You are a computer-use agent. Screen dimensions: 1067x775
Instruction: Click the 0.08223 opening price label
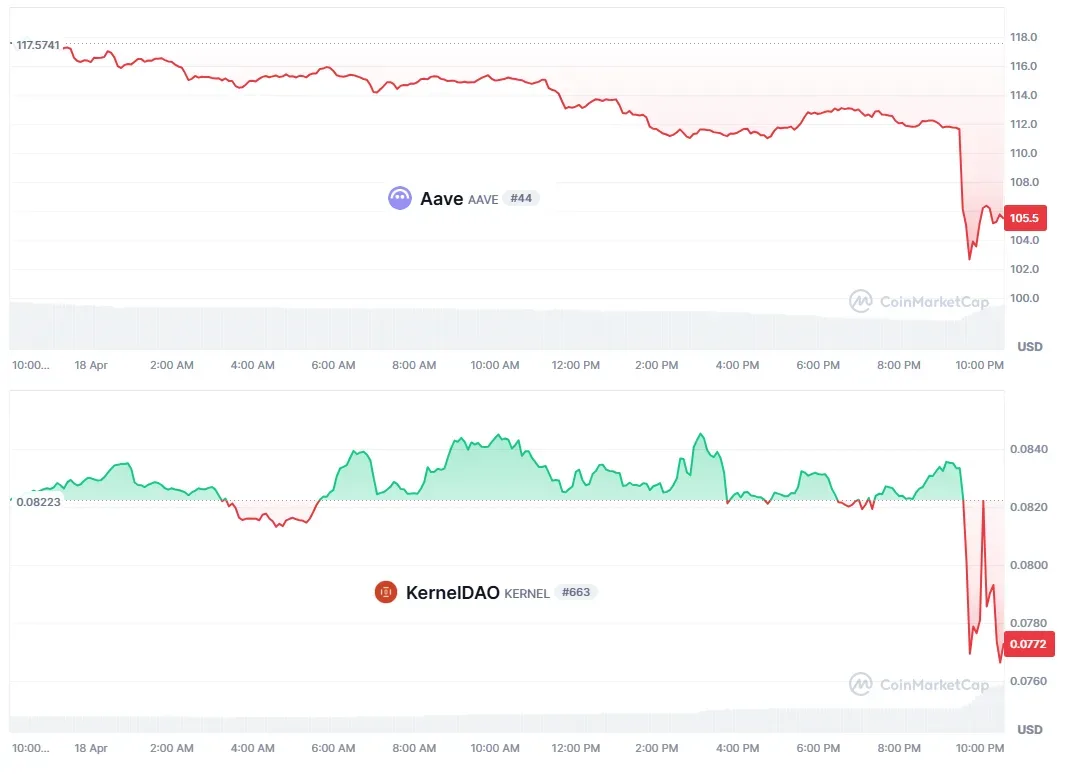(39, 501)
